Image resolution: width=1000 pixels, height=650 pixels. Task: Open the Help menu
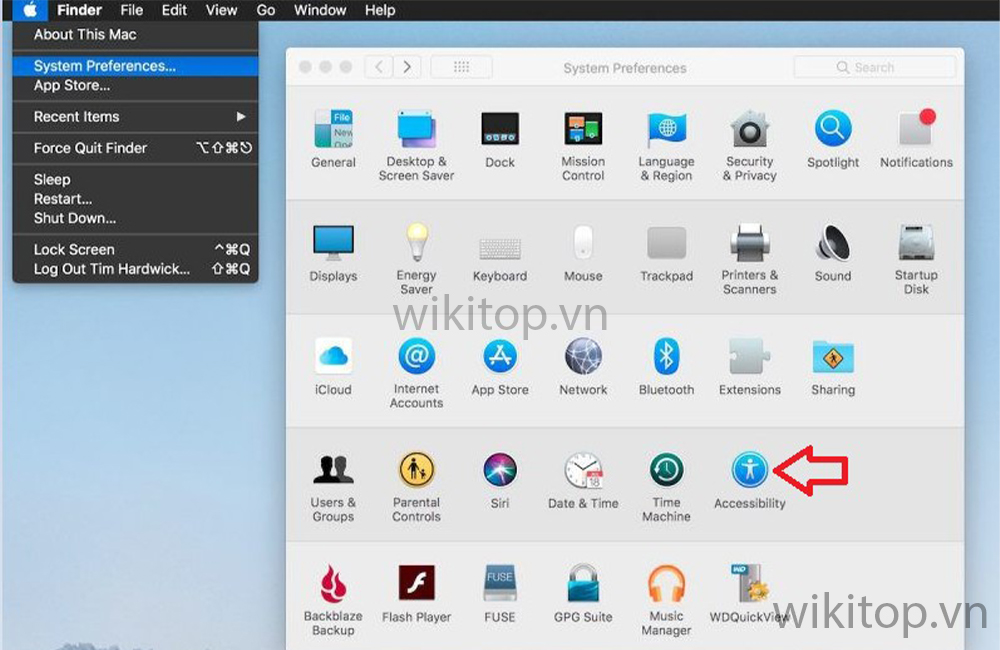pyautogui.click(x=380, y=10)
